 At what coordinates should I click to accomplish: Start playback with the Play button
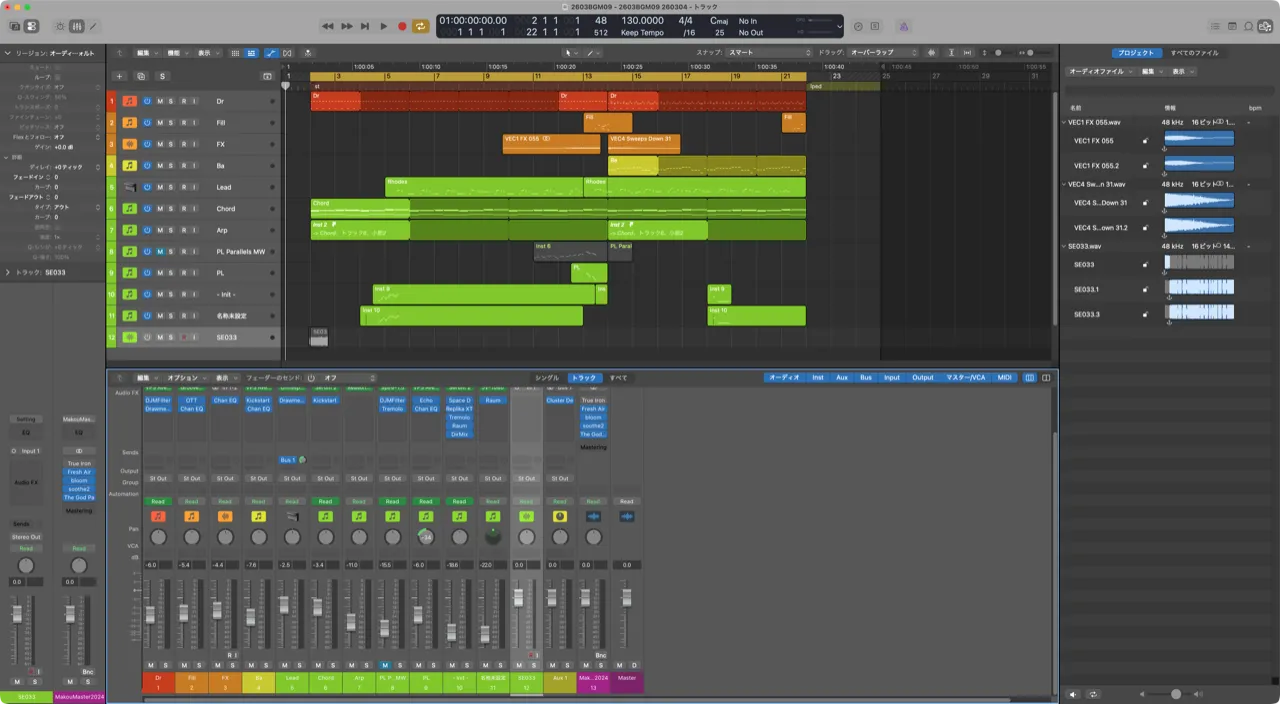[x=383, y=26]
